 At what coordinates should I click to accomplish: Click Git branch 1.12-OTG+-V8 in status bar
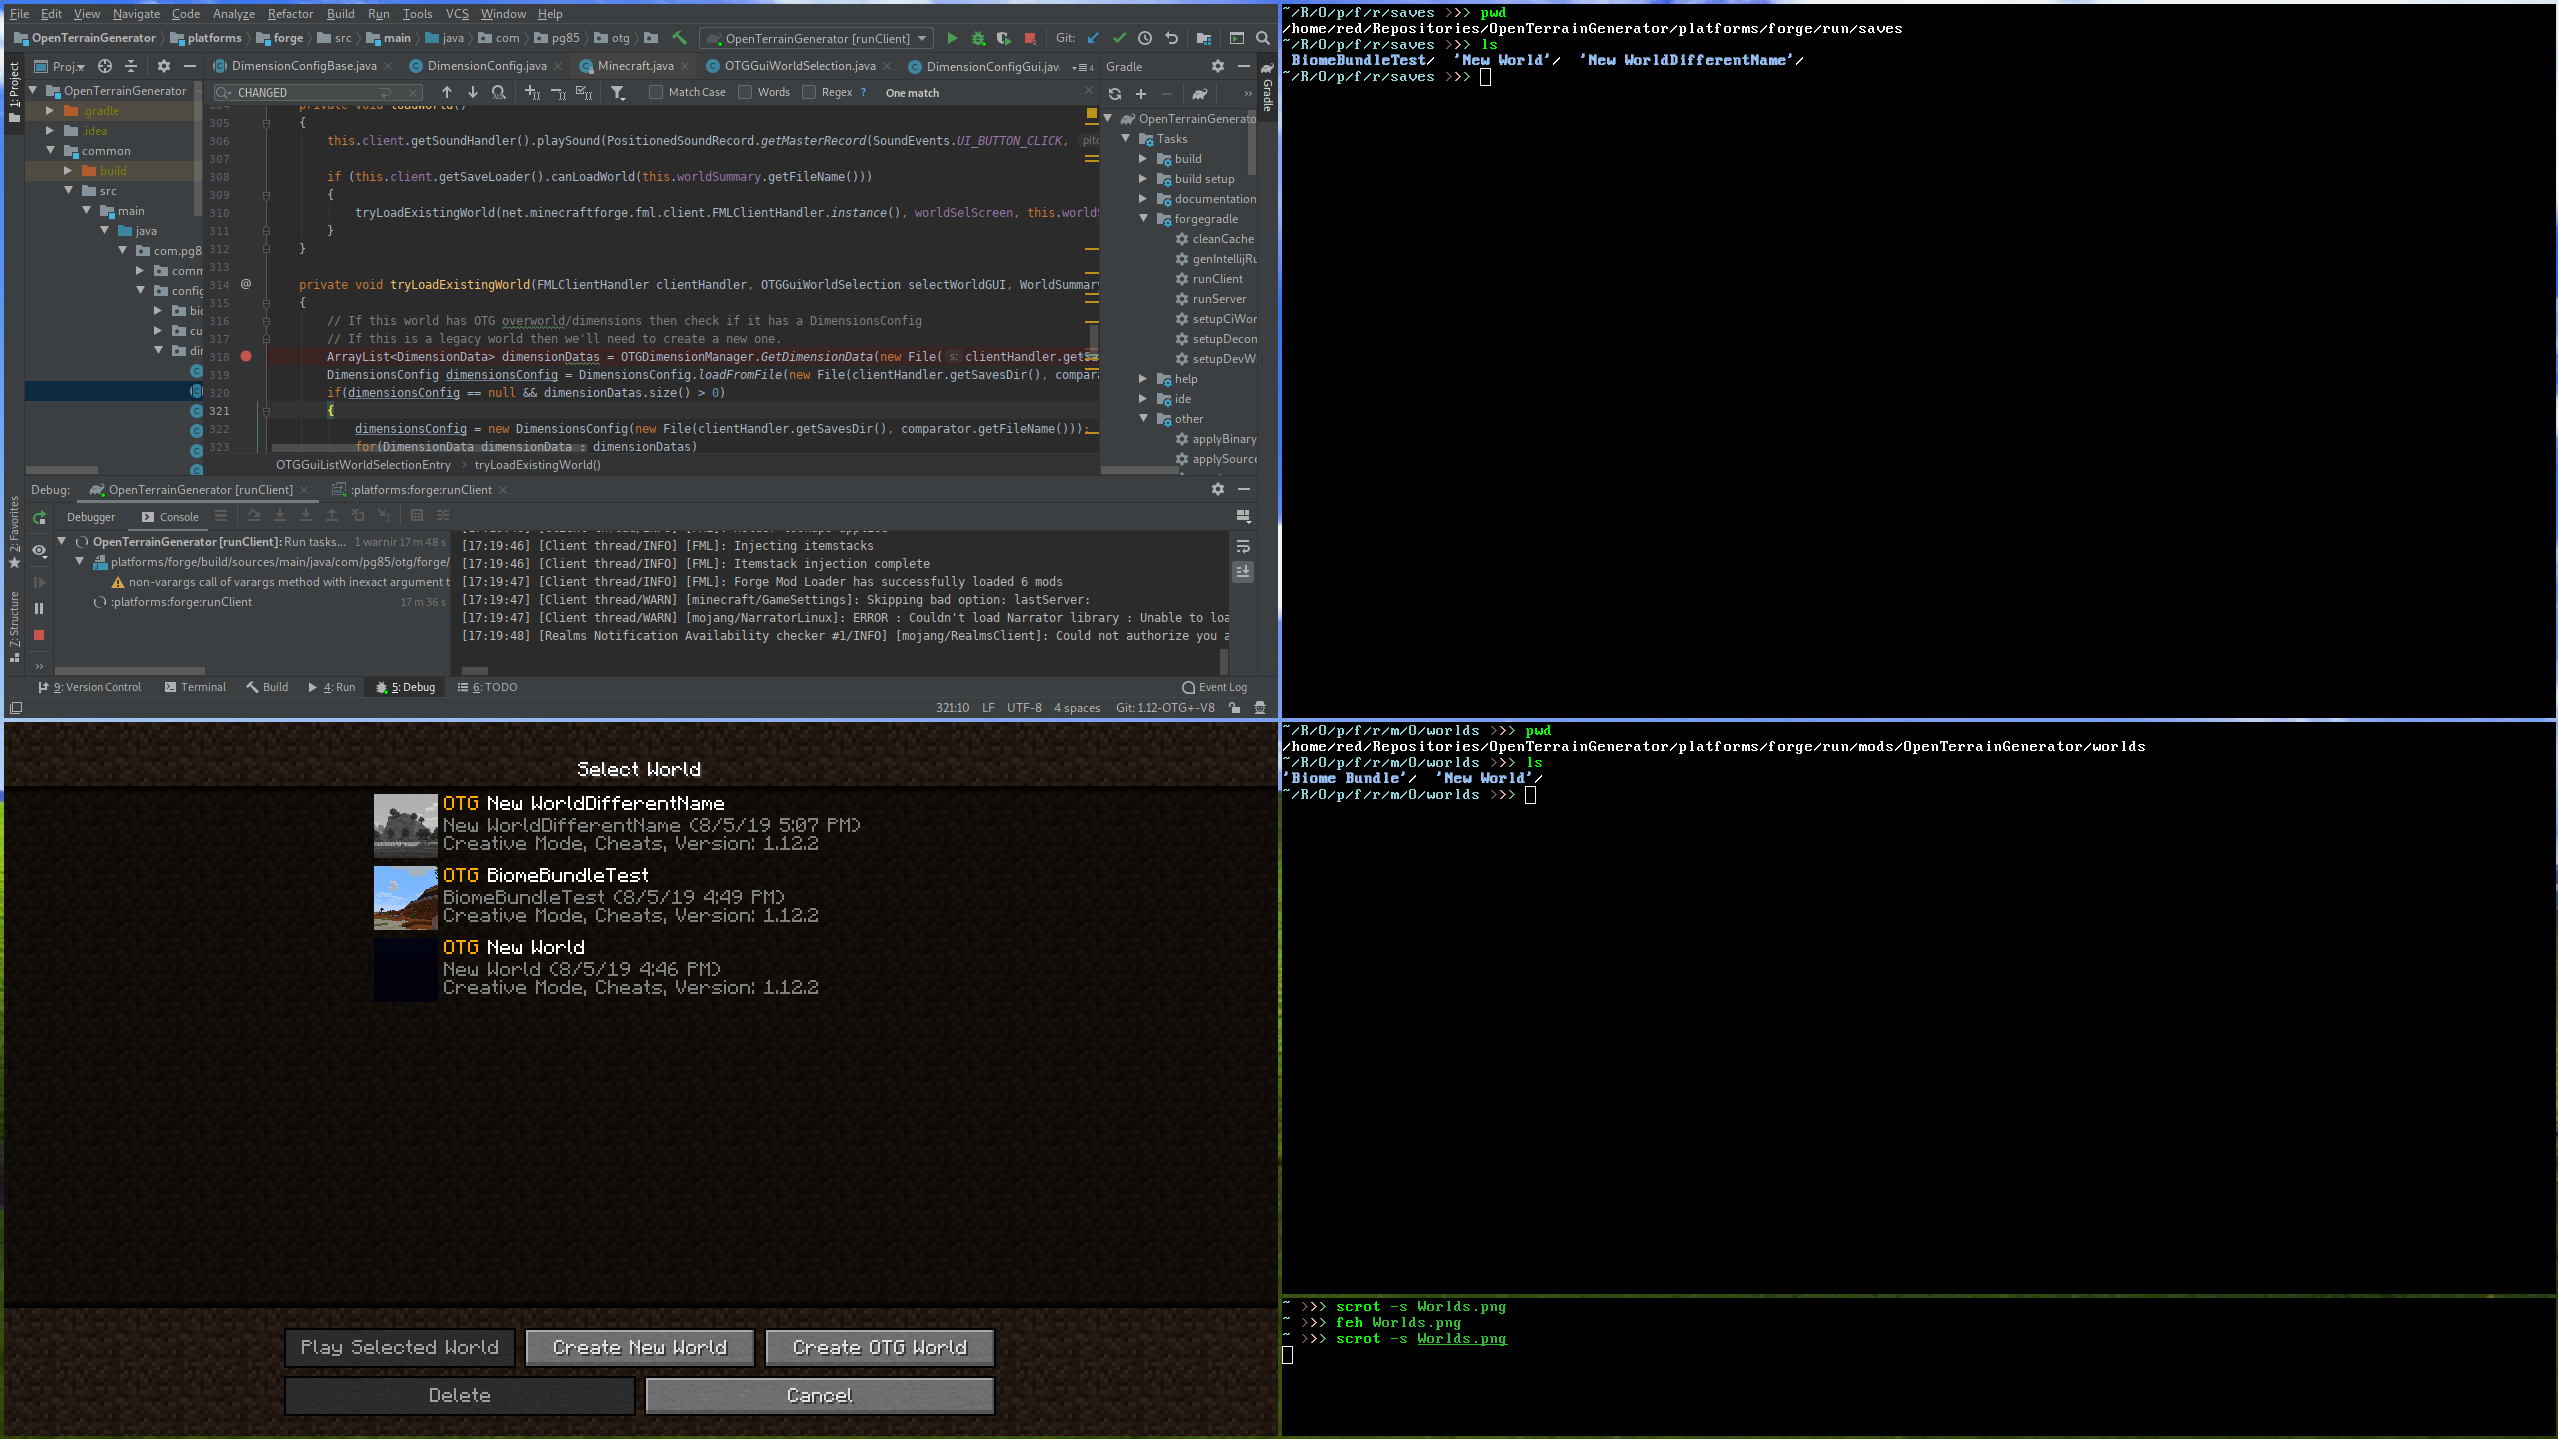1165,707
